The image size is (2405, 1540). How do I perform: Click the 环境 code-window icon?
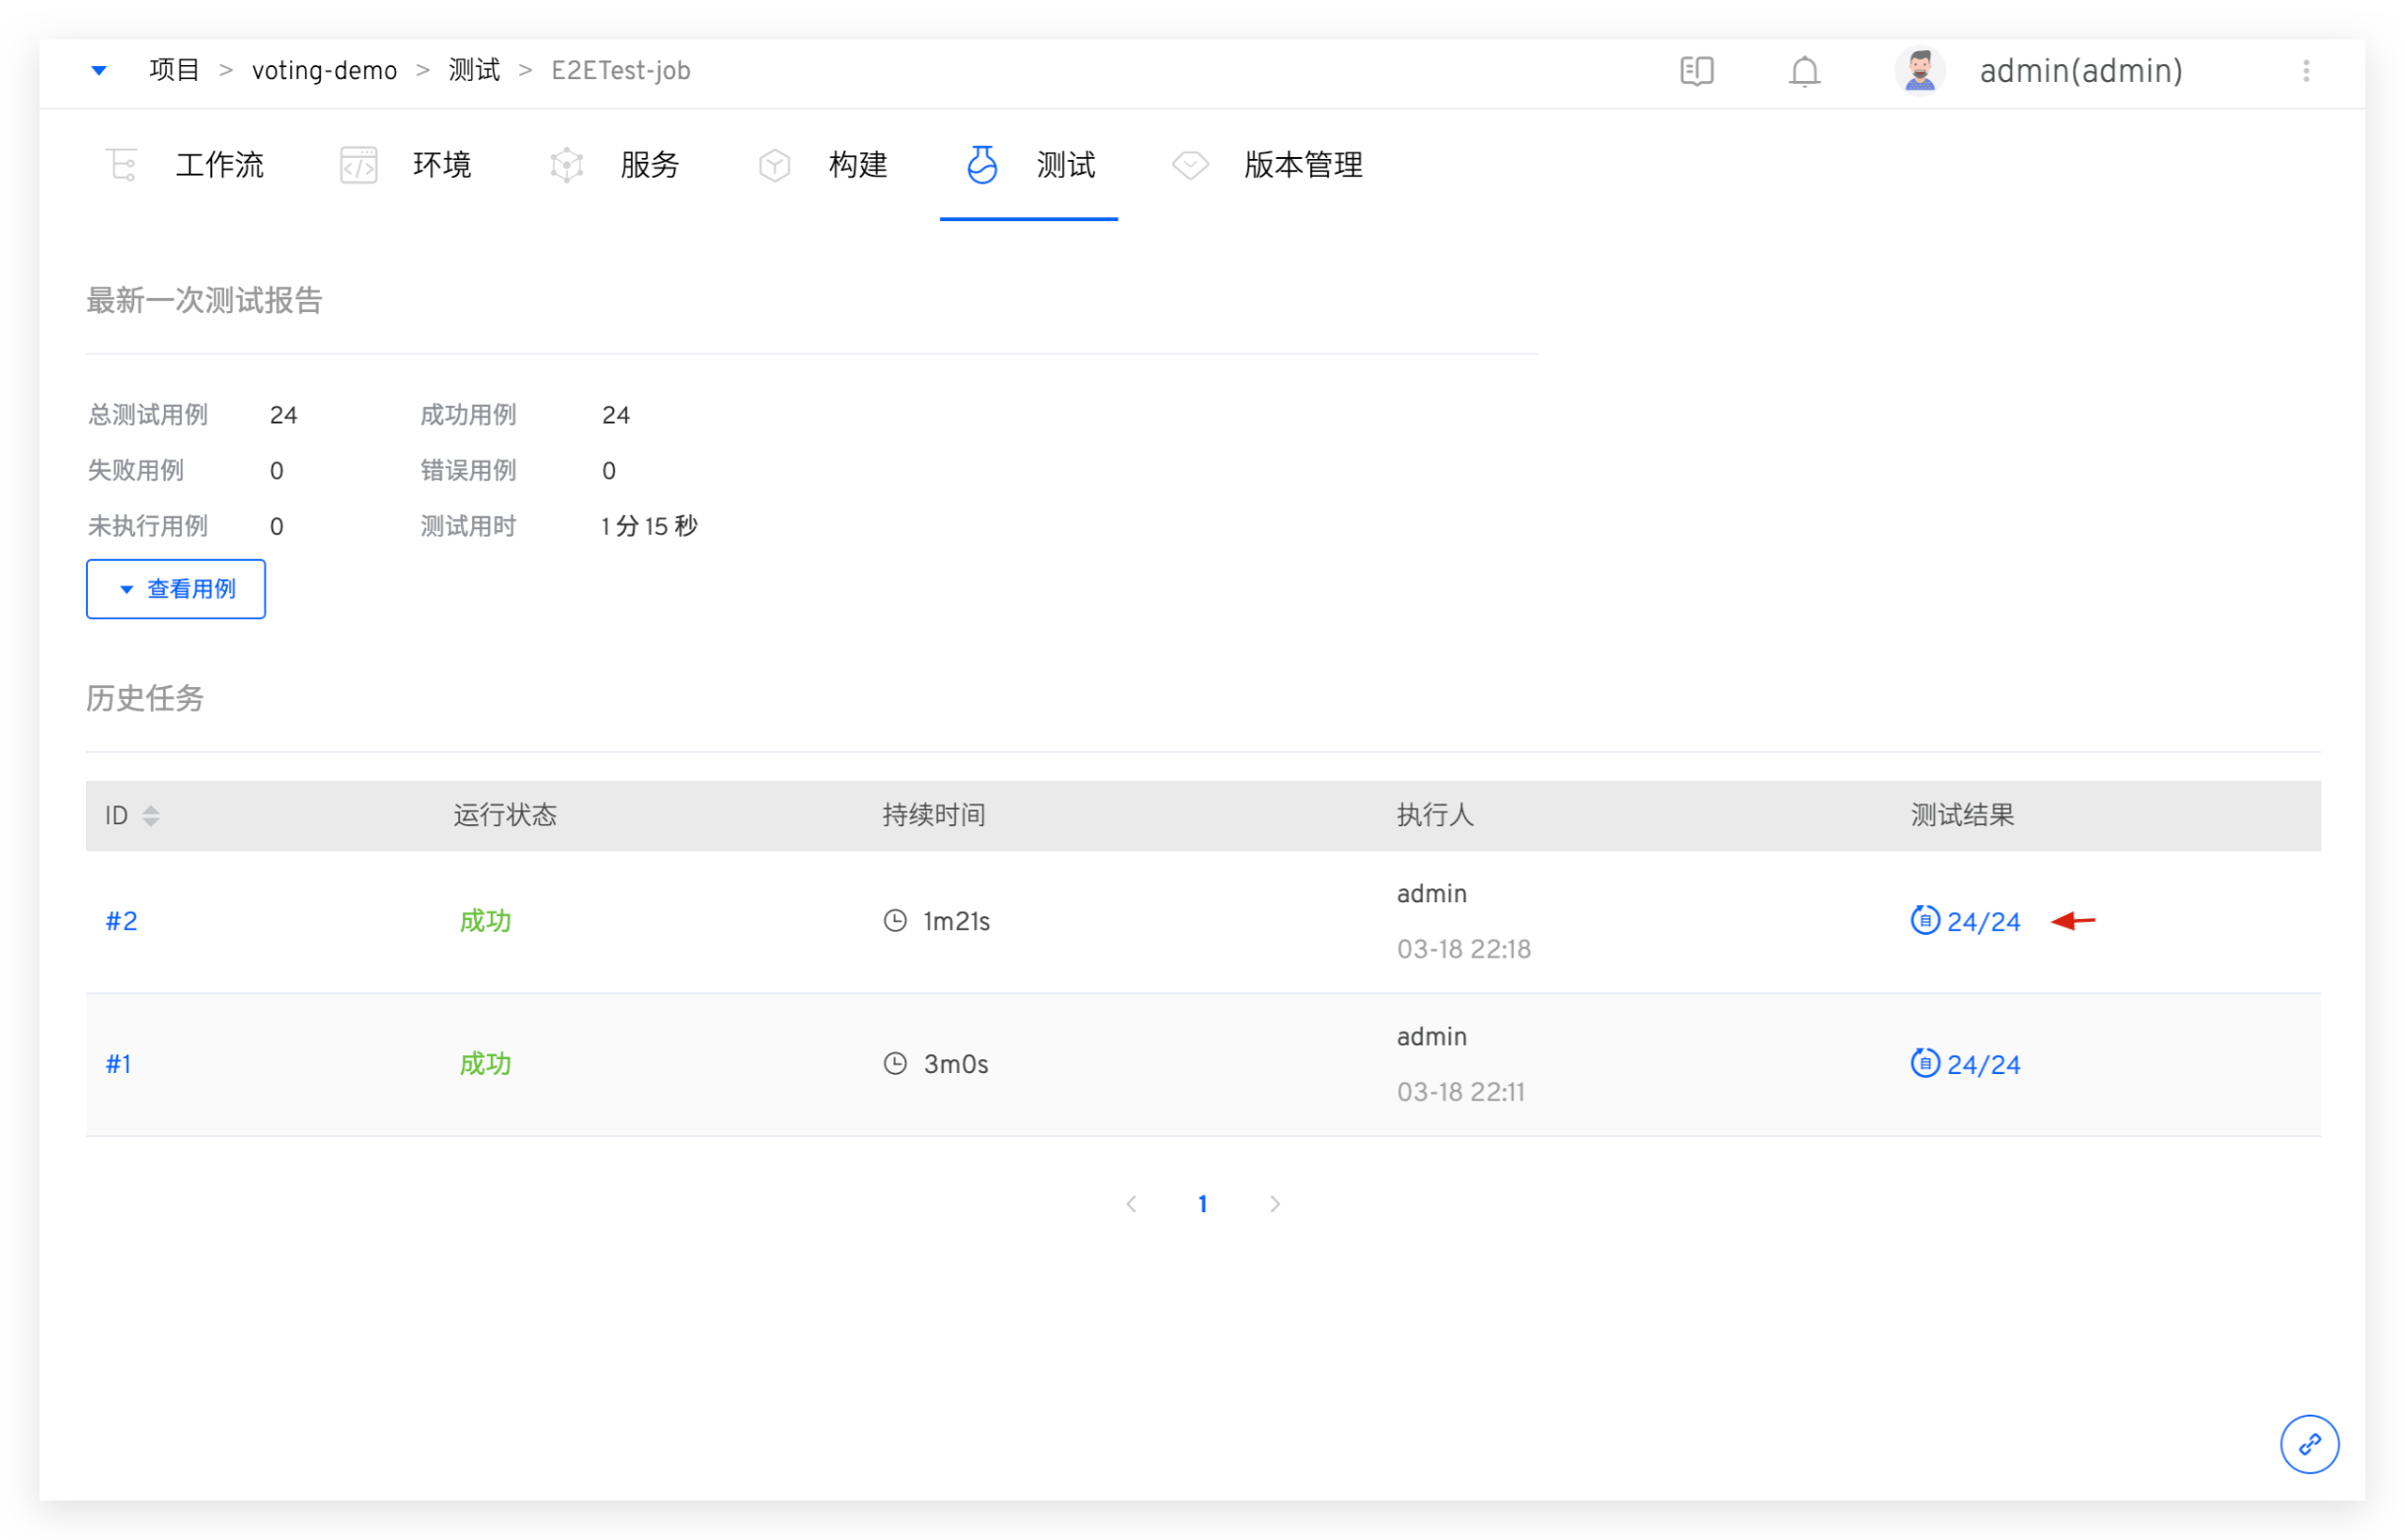359,165
